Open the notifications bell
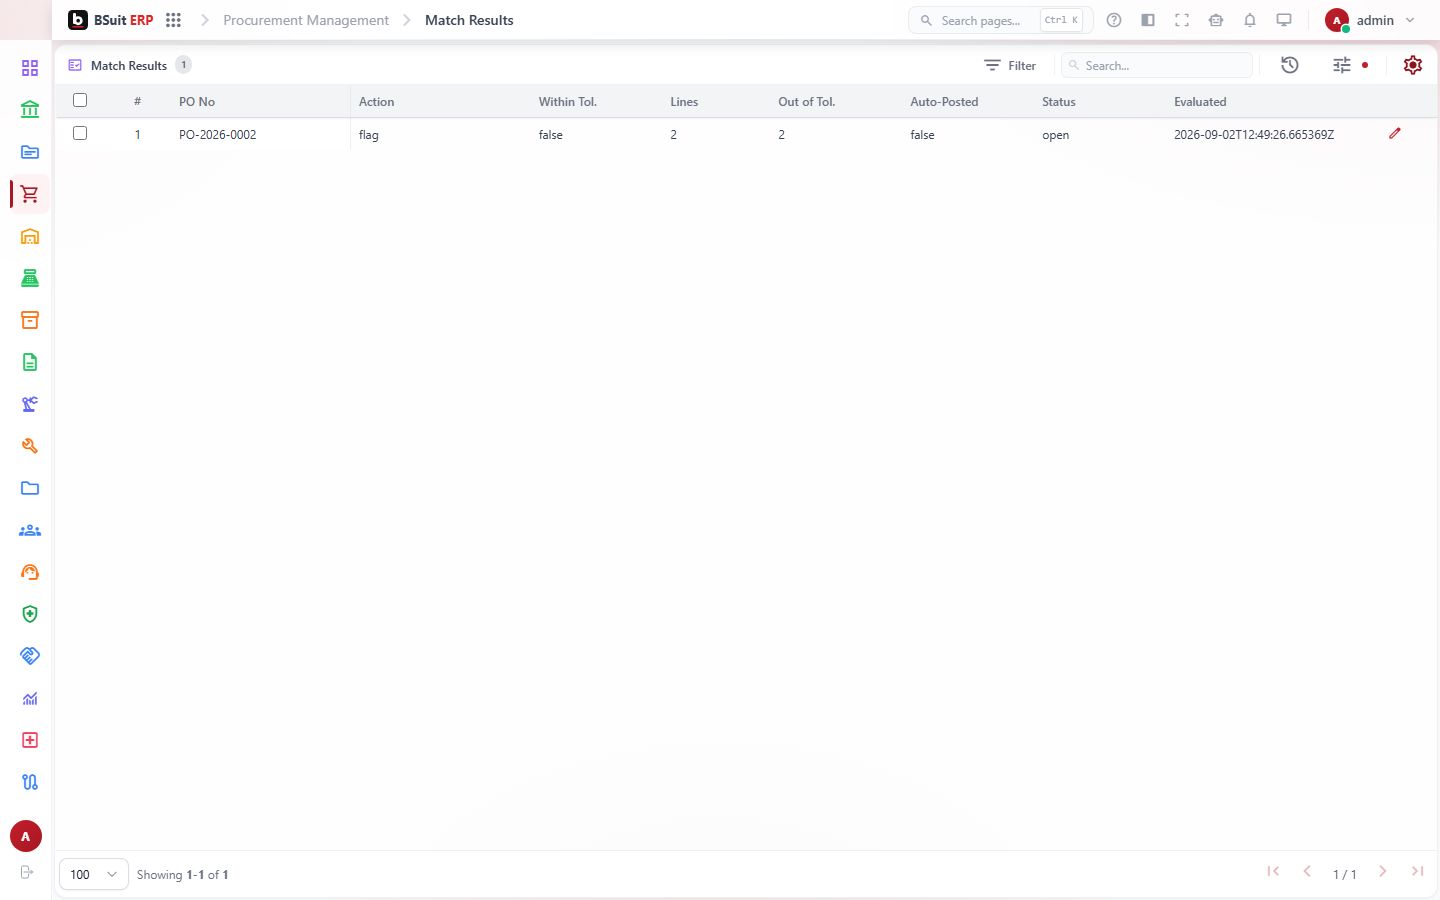 1250,20
